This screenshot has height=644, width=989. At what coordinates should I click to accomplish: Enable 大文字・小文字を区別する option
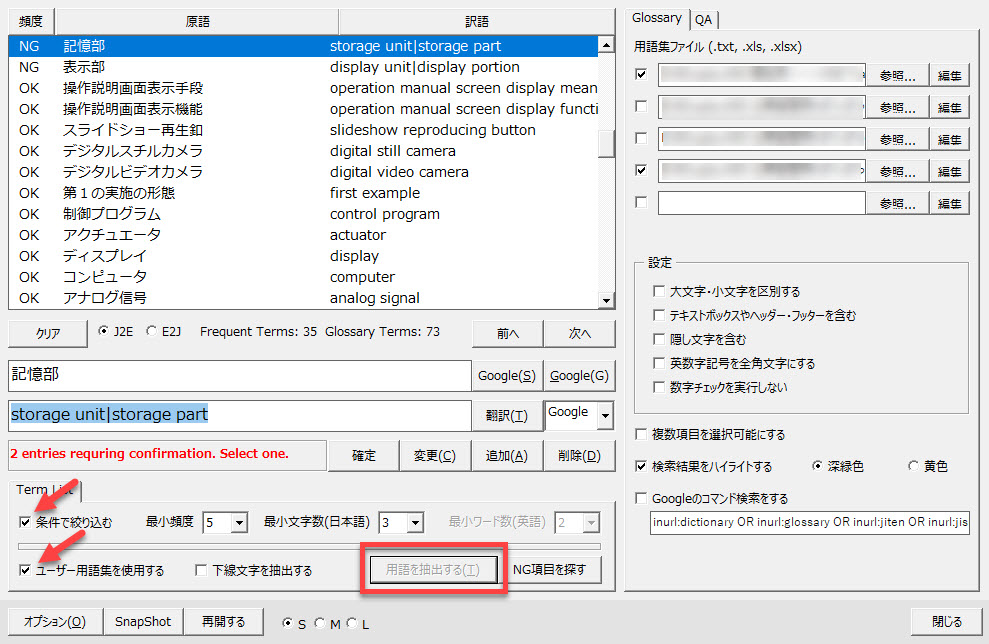tap(659, 292)
